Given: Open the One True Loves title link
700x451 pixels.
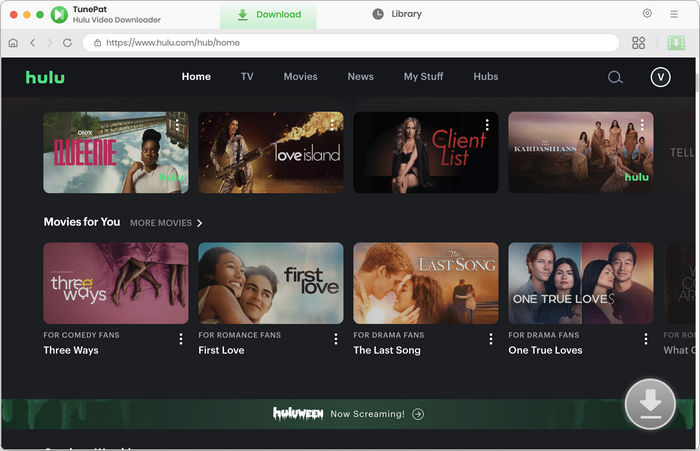Looking at the screenshot, I should click(x=545, y=351).
